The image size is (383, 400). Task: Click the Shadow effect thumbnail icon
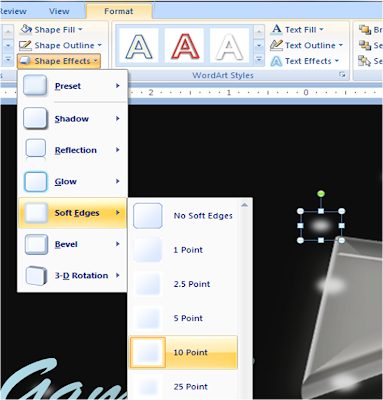coord(35,118)
